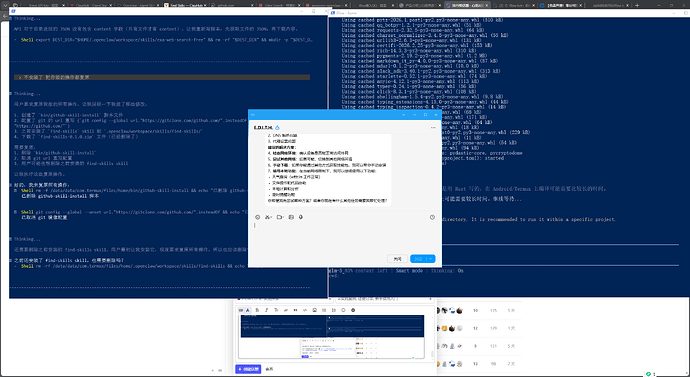Open a new browser tab with plus
Image resolution: width=690 pixels, height=377 pixels.
(x=637, y=5)
